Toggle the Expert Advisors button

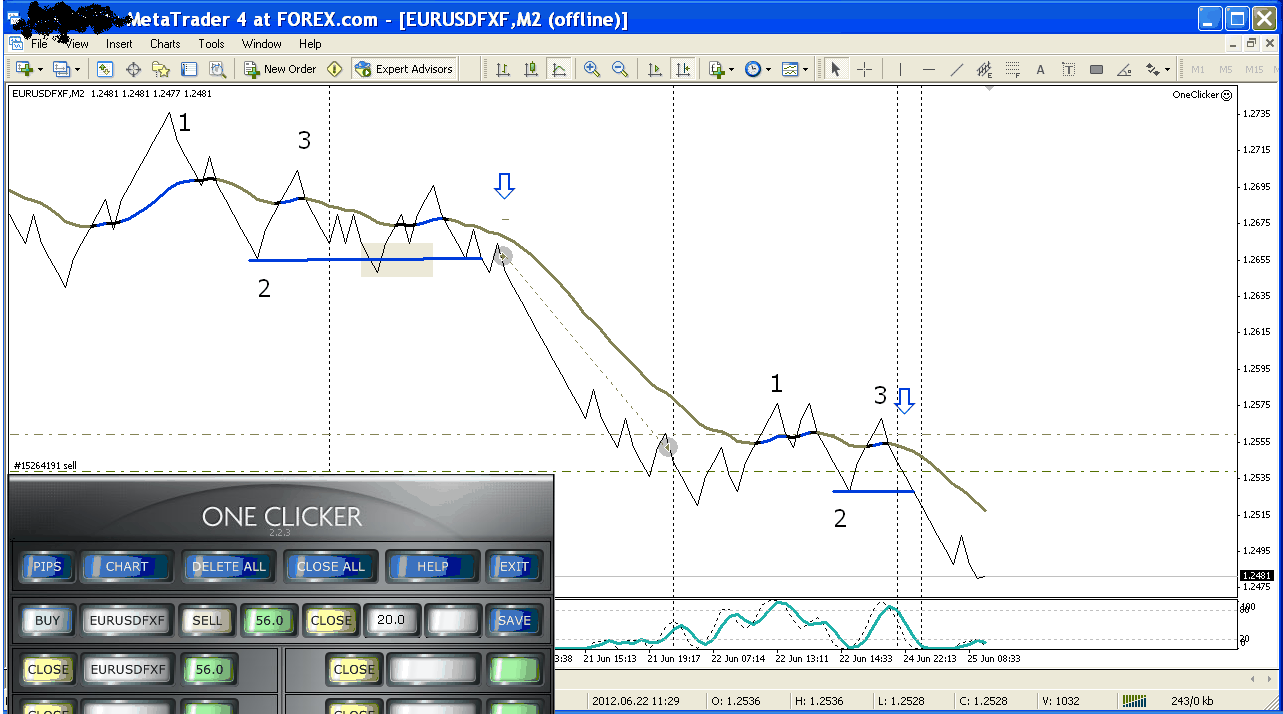click(405, 69)
